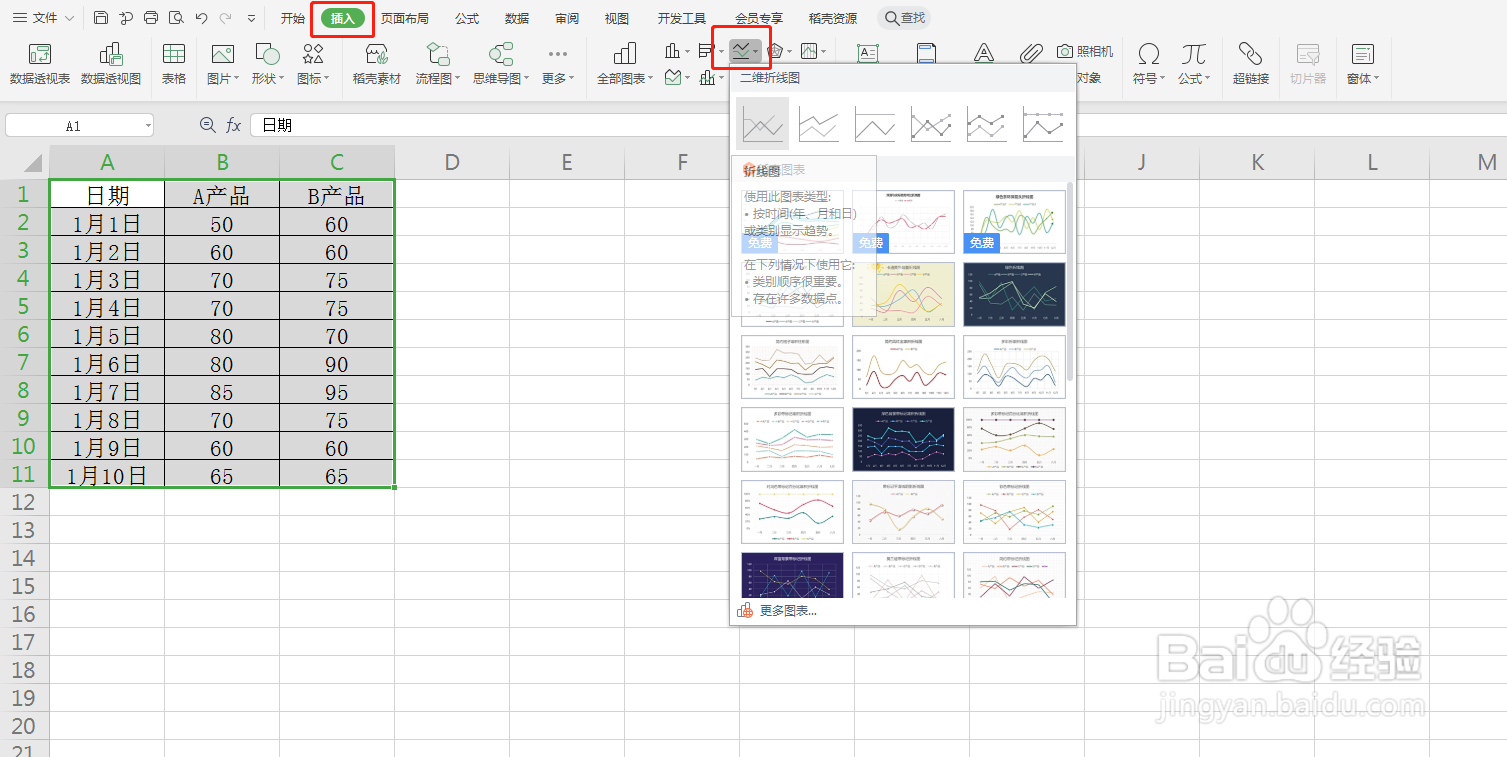Click the fx insert function icon

coord(233,125)
